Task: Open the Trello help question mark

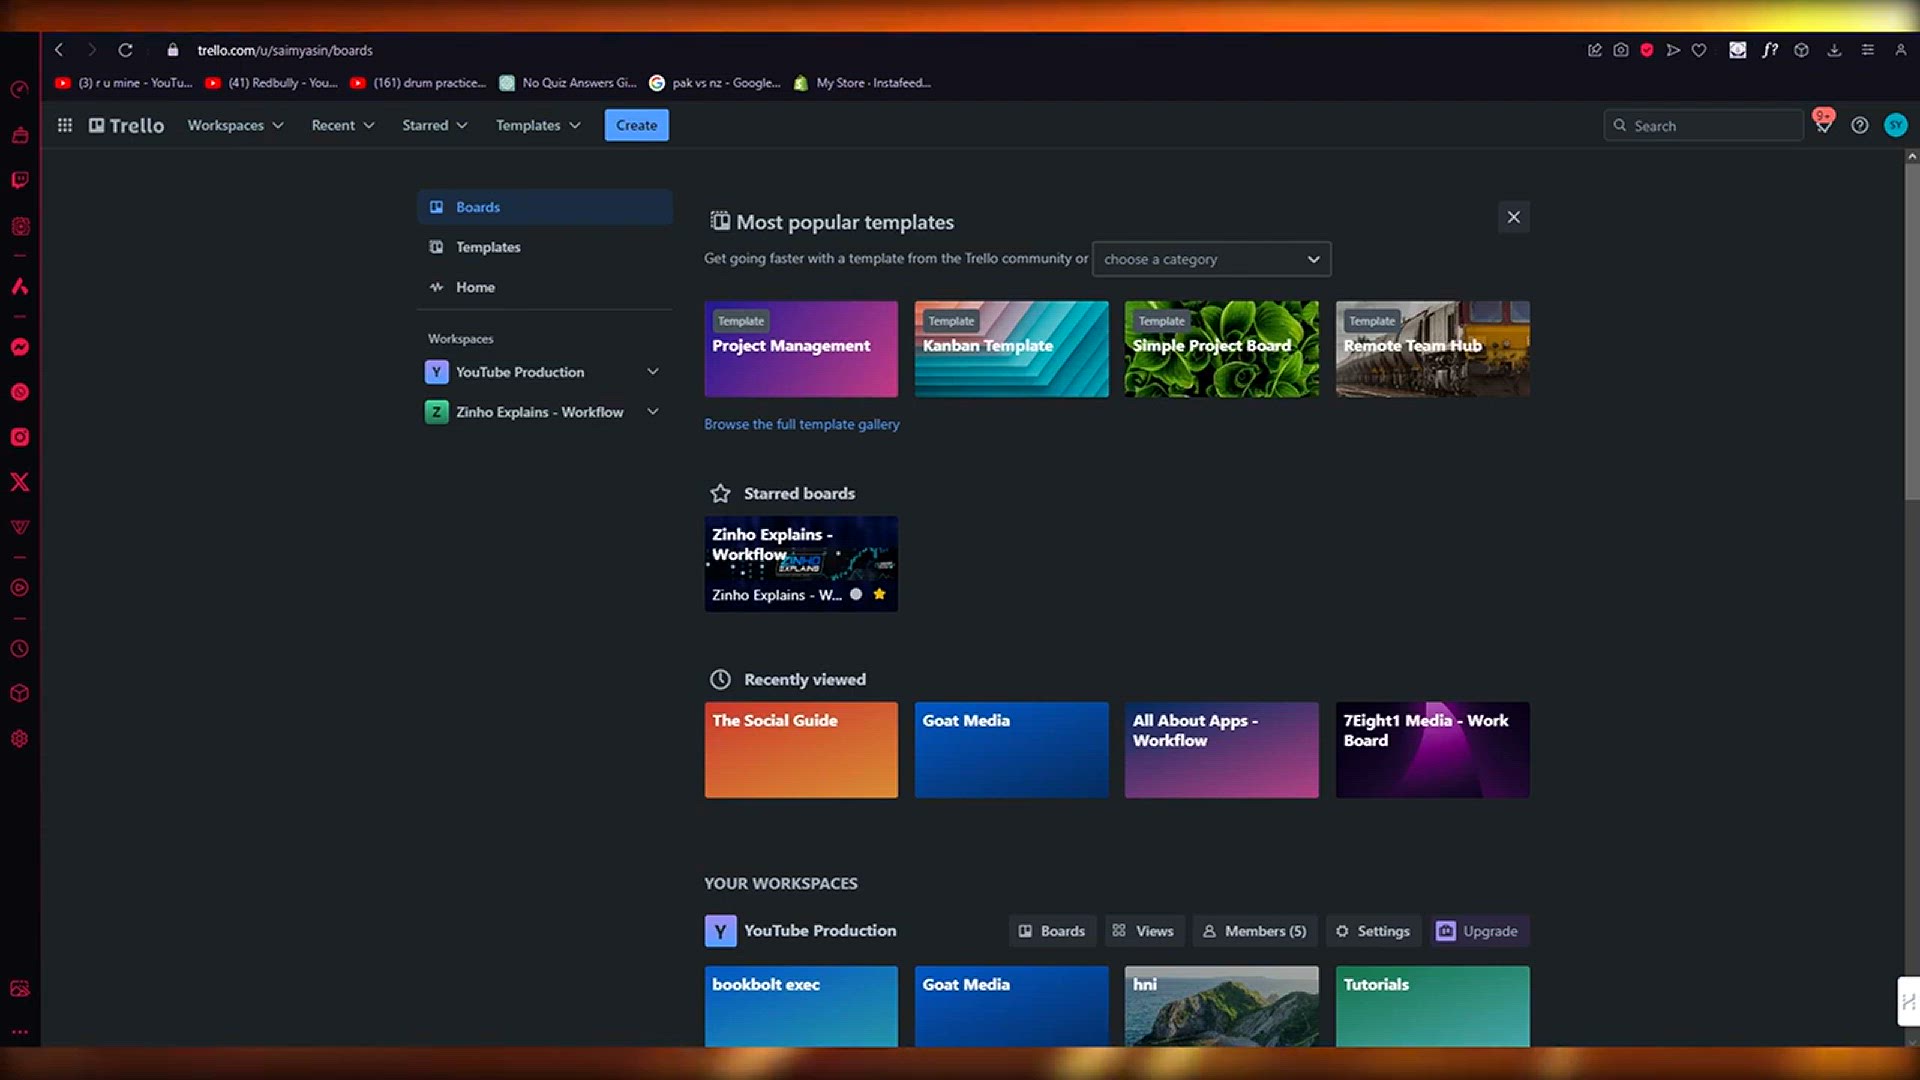Action: [1859, 125]
